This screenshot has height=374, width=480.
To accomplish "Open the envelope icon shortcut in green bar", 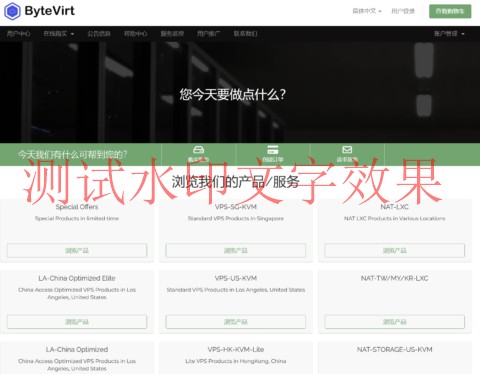I will point(347,149).
